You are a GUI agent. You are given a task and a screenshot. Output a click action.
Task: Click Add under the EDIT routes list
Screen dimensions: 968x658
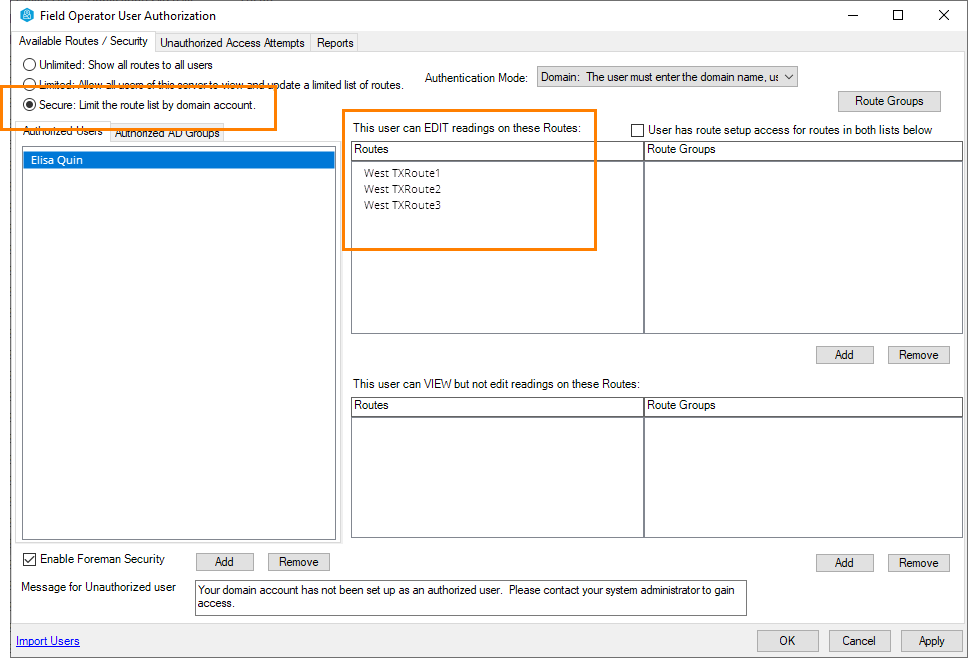(844, 355)
